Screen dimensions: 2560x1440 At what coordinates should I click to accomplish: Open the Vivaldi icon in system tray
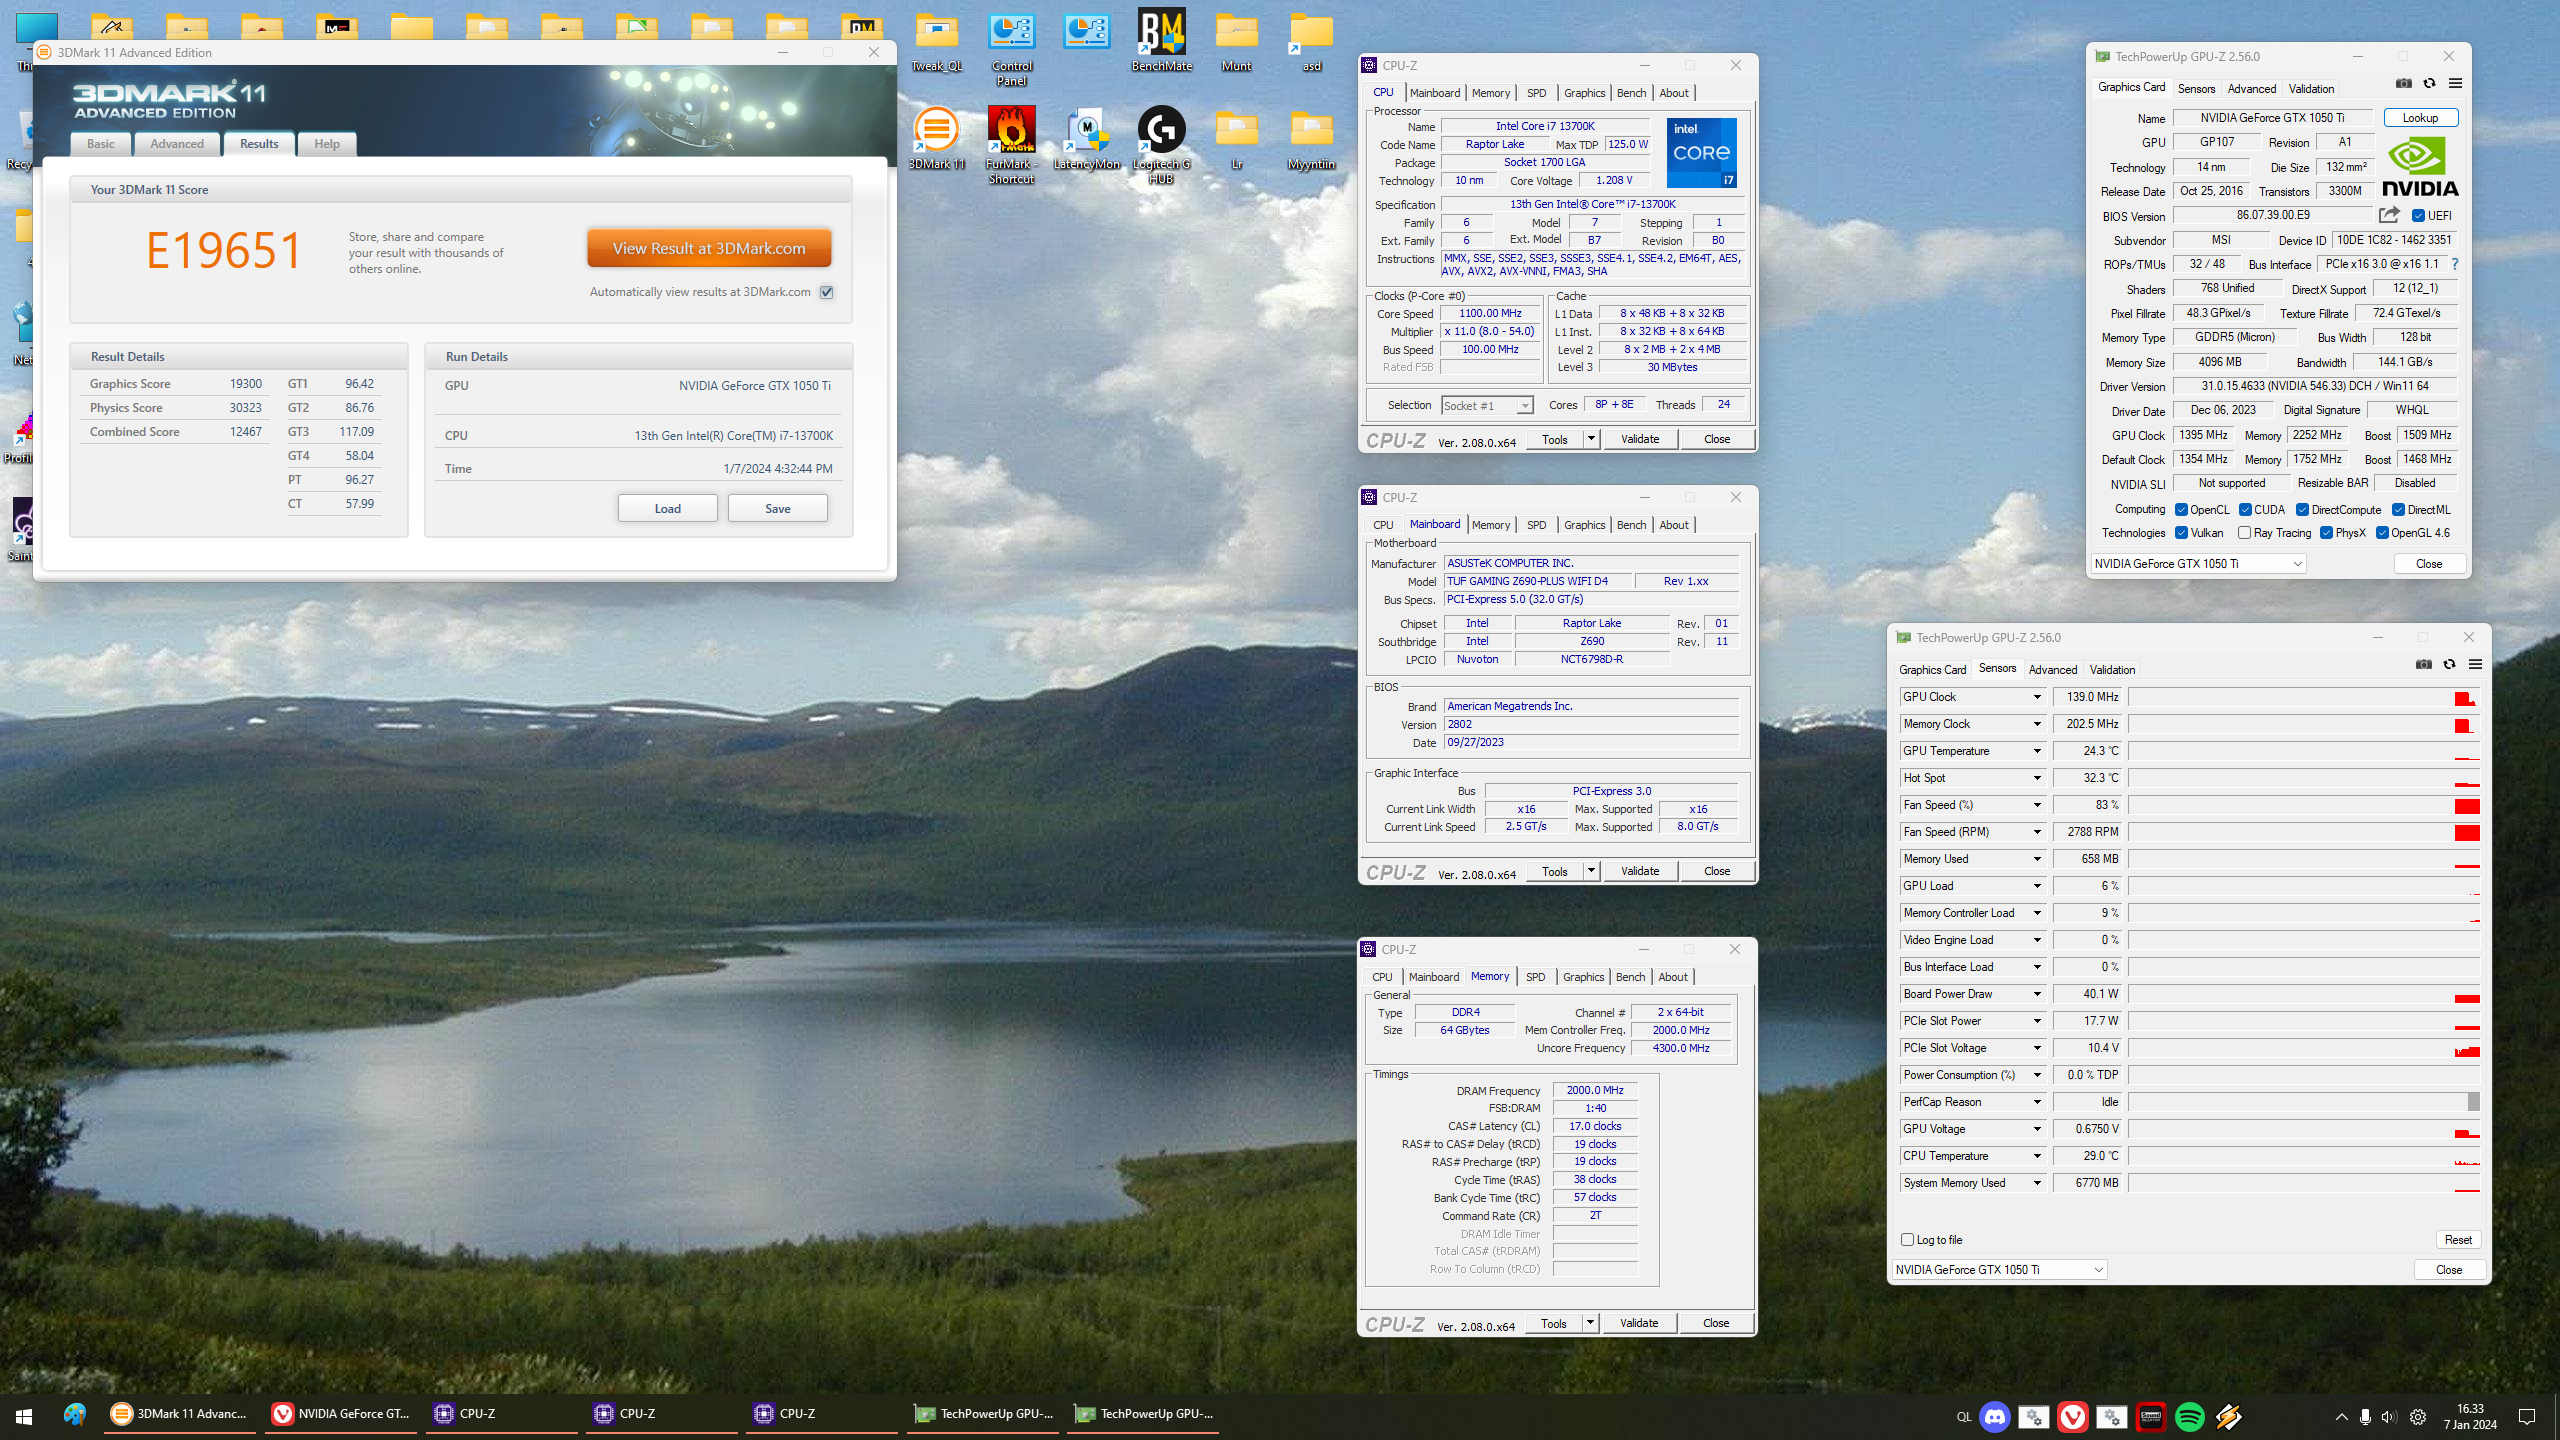click(x=2073, y=1416)
